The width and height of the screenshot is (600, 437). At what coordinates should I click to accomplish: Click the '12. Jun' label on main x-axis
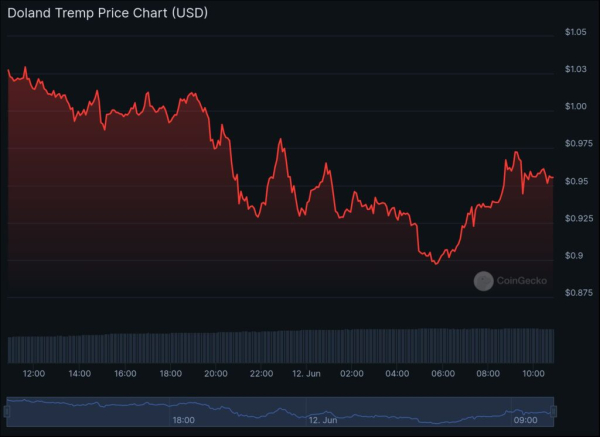click(306, 373)
